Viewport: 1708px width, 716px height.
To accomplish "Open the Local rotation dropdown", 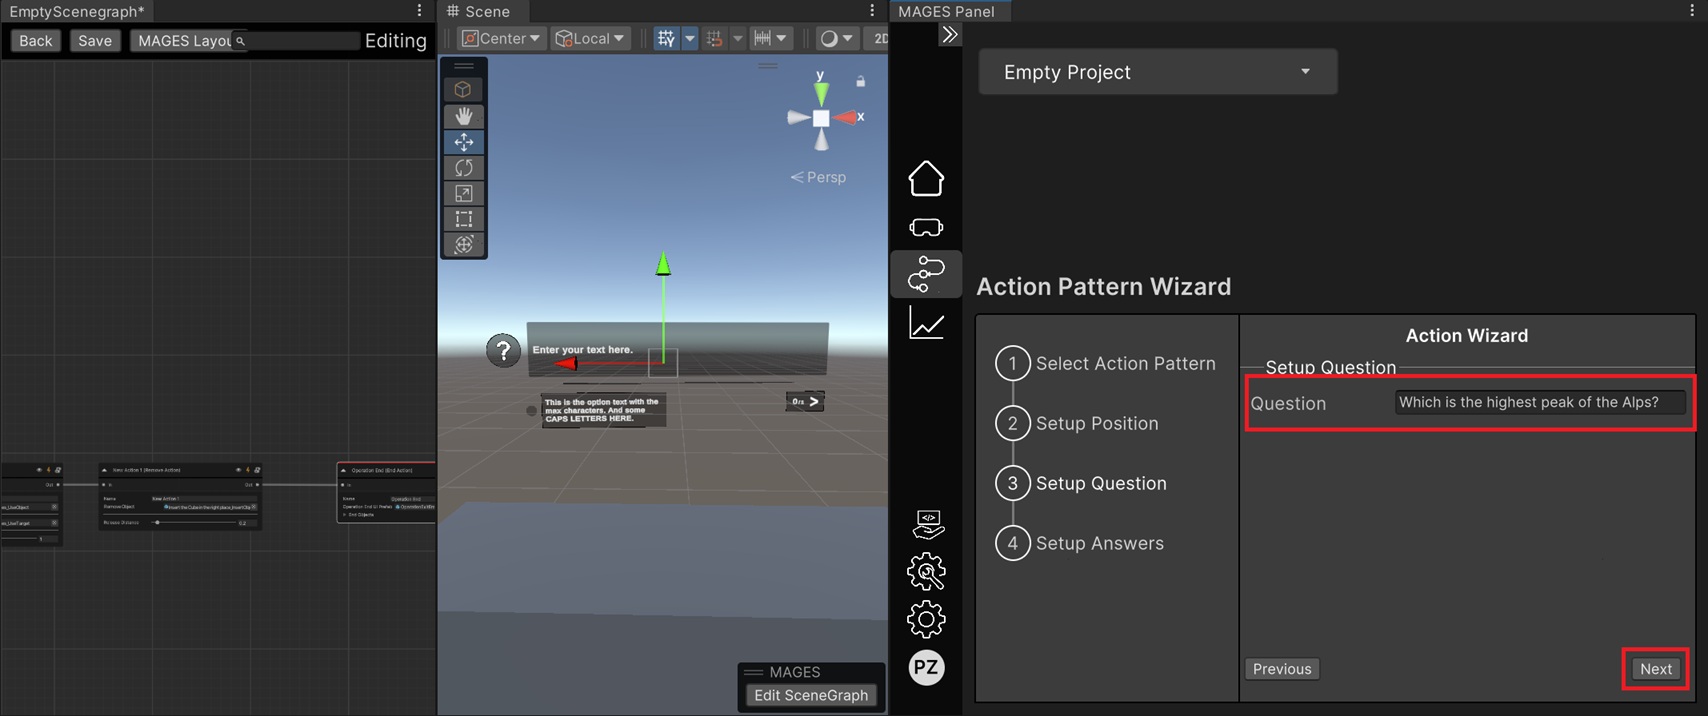I will (x=590, y=39).
